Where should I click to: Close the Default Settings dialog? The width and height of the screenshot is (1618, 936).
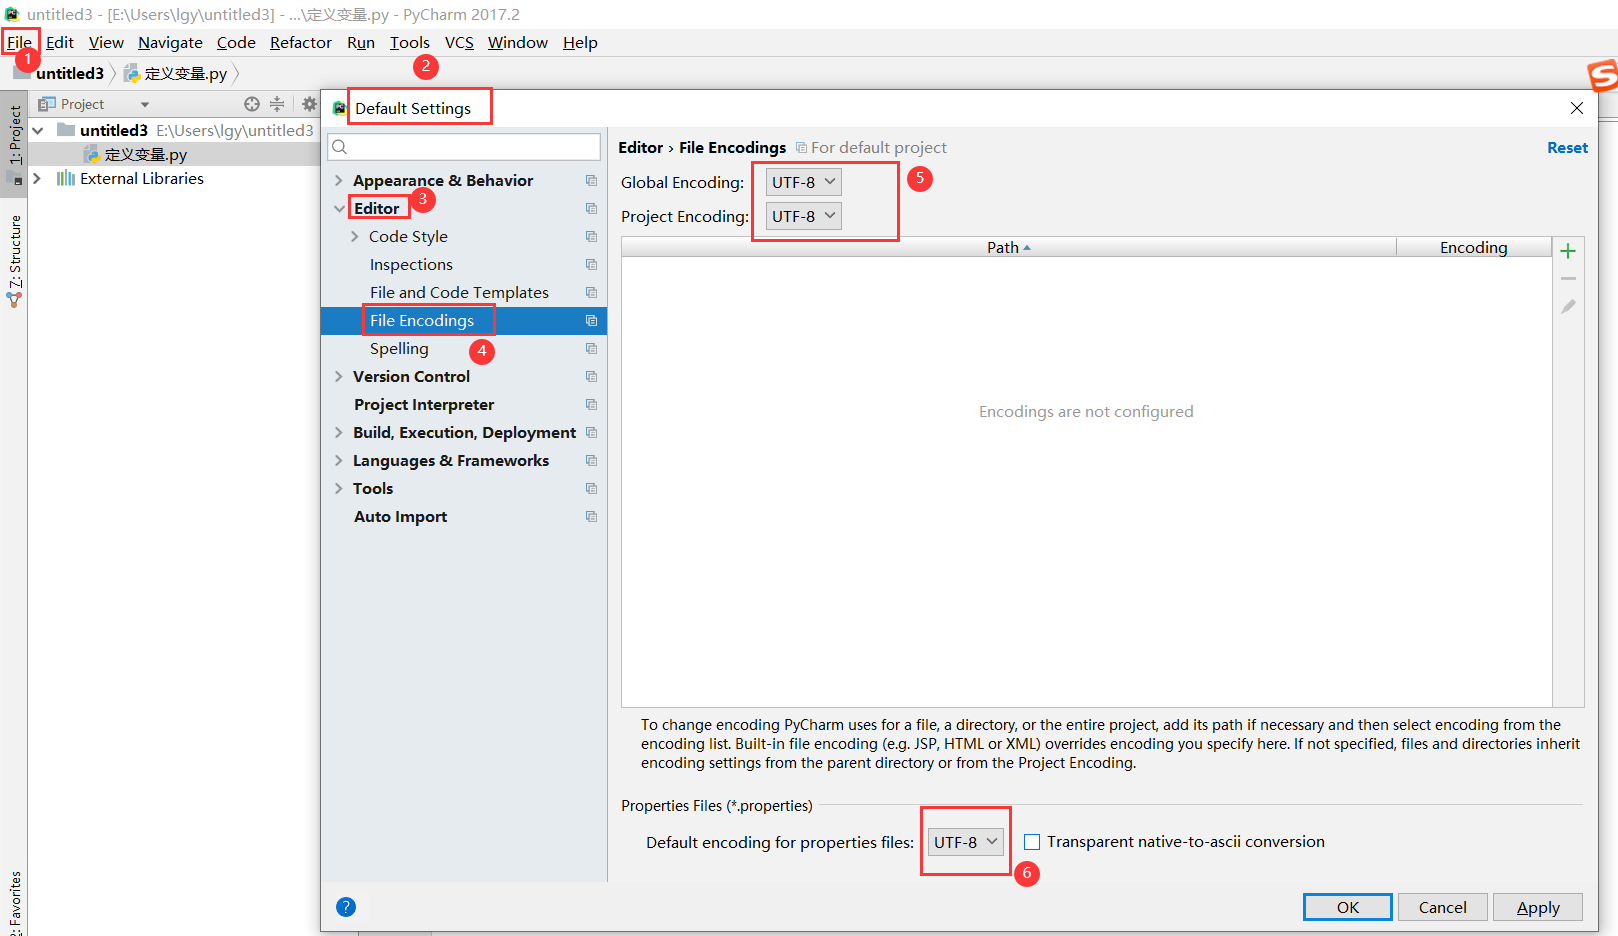(1577, 108)
